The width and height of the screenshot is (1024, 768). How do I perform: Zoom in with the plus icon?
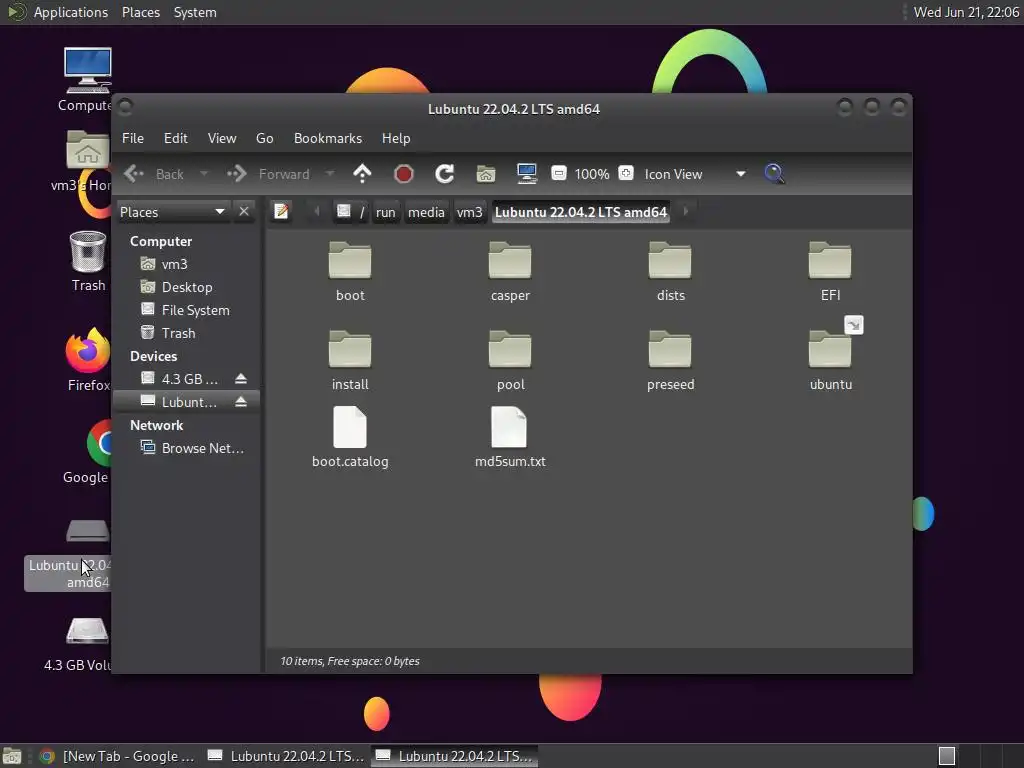point(626,173)
